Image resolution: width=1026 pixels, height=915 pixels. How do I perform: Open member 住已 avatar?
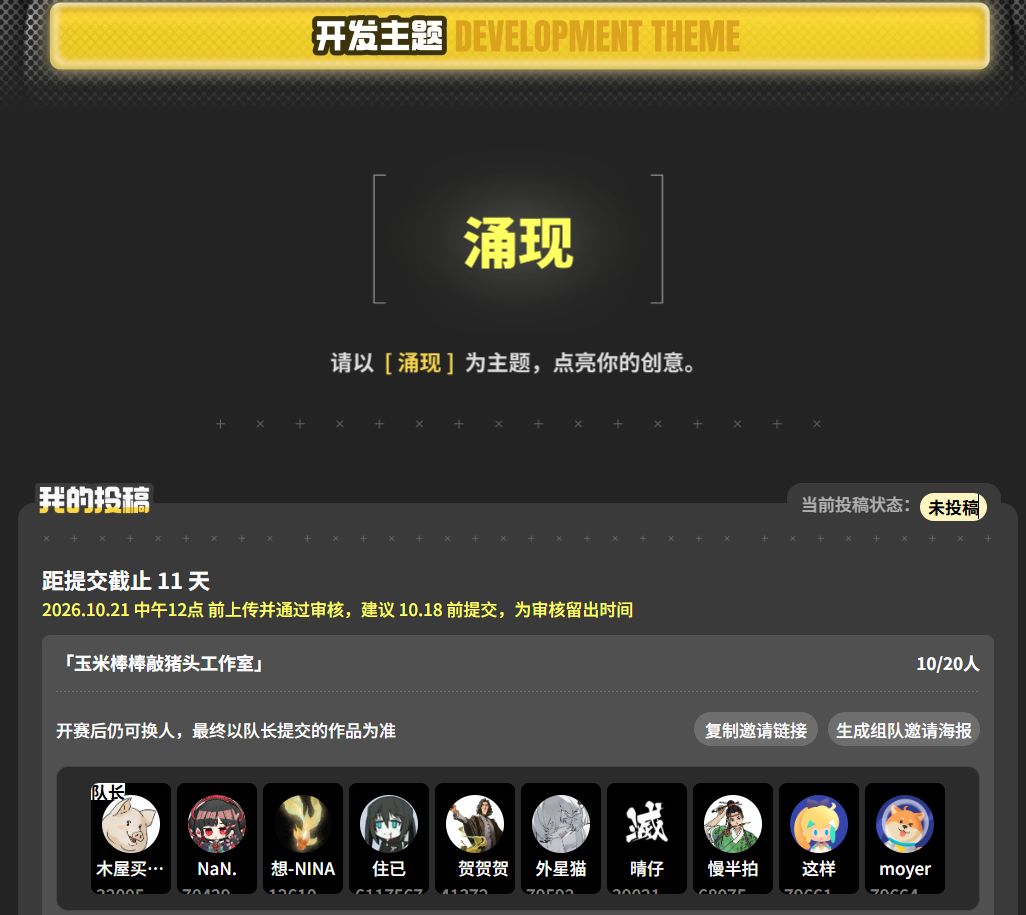pyautogui.click(x=389, y=823)
